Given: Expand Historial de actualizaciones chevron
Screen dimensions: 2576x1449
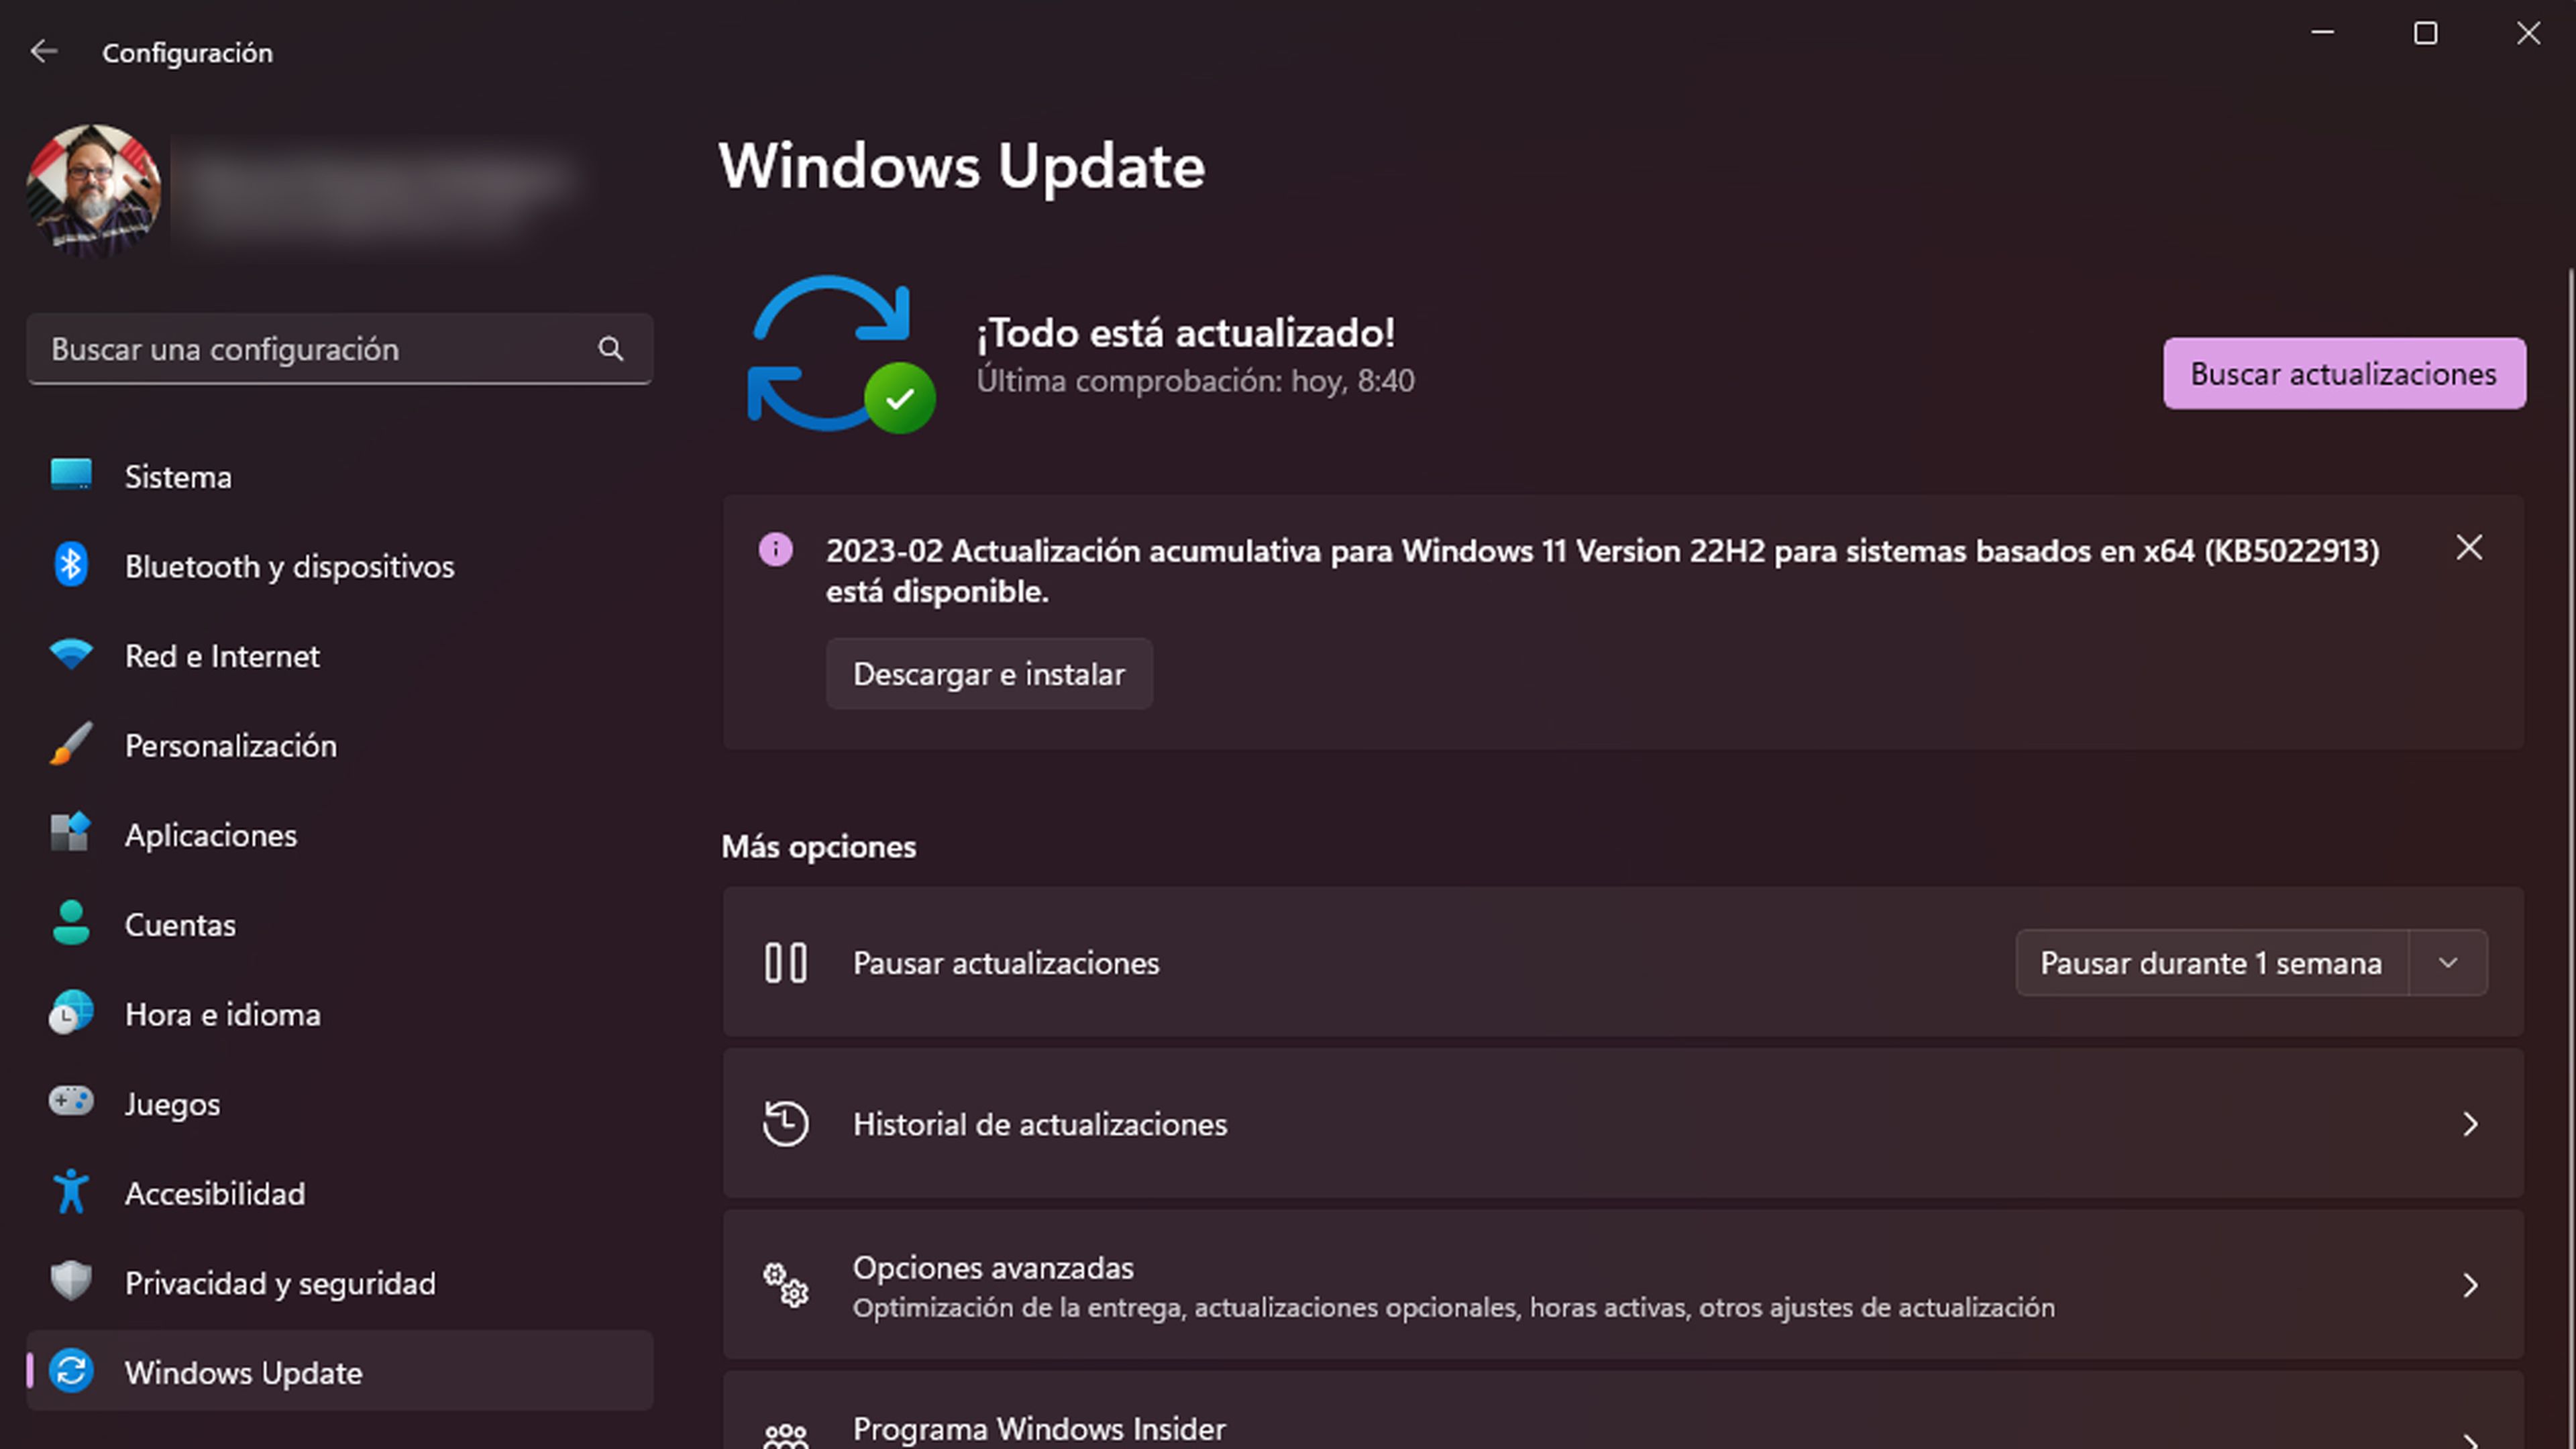Looking at the screenshot, I should coord(2471,1124).
